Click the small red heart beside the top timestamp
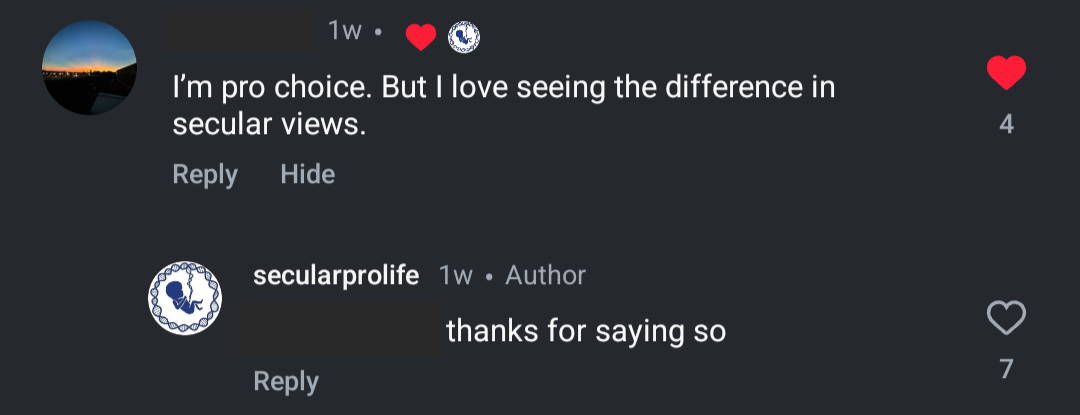 (x=421, y=37)
